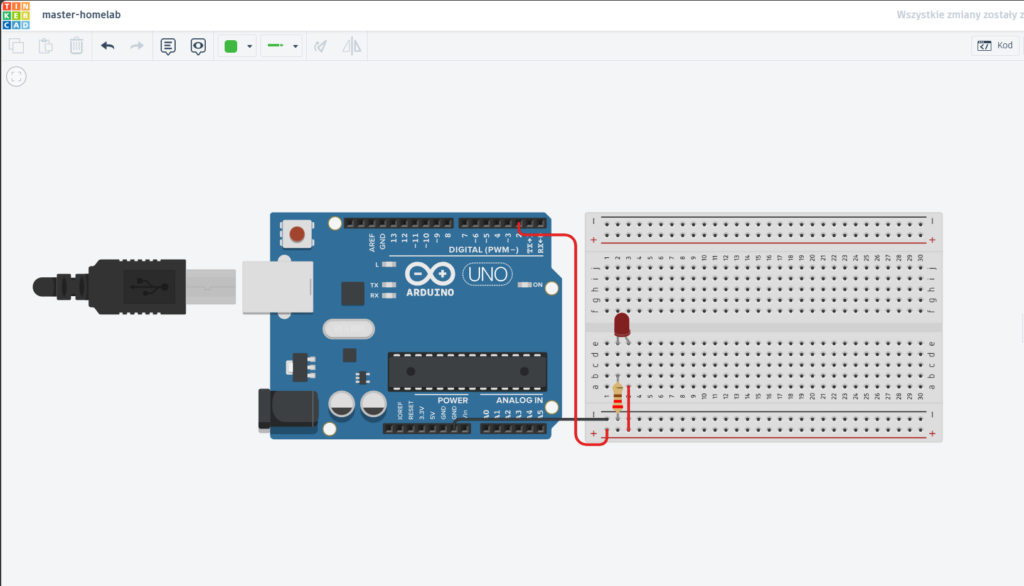Click the Redo arrow icon
Image resolution: width=1024 pixels, height=586 pixels.
138,45
